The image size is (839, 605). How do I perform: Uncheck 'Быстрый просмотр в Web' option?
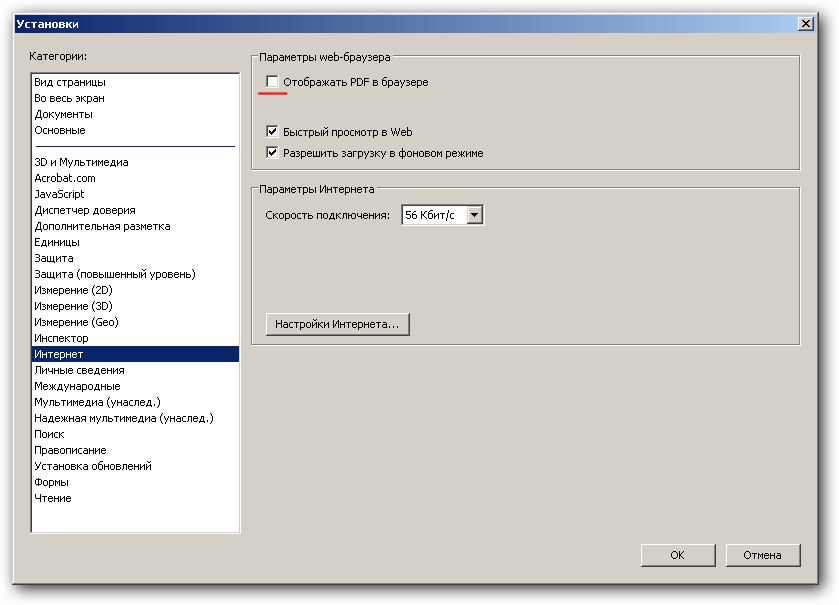click(272, 132)
